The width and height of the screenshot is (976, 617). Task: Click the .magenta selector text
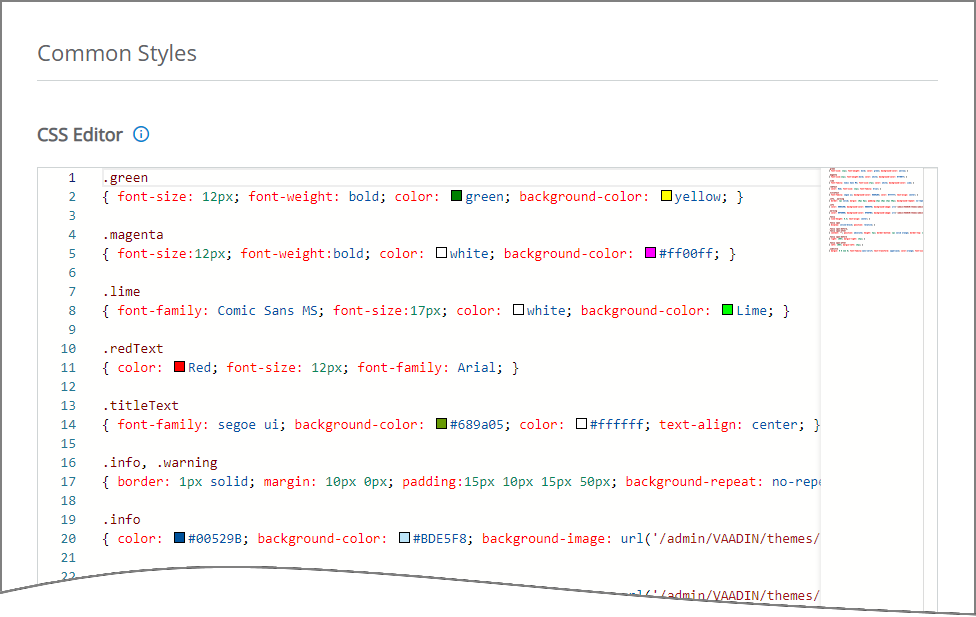(133, 235)
